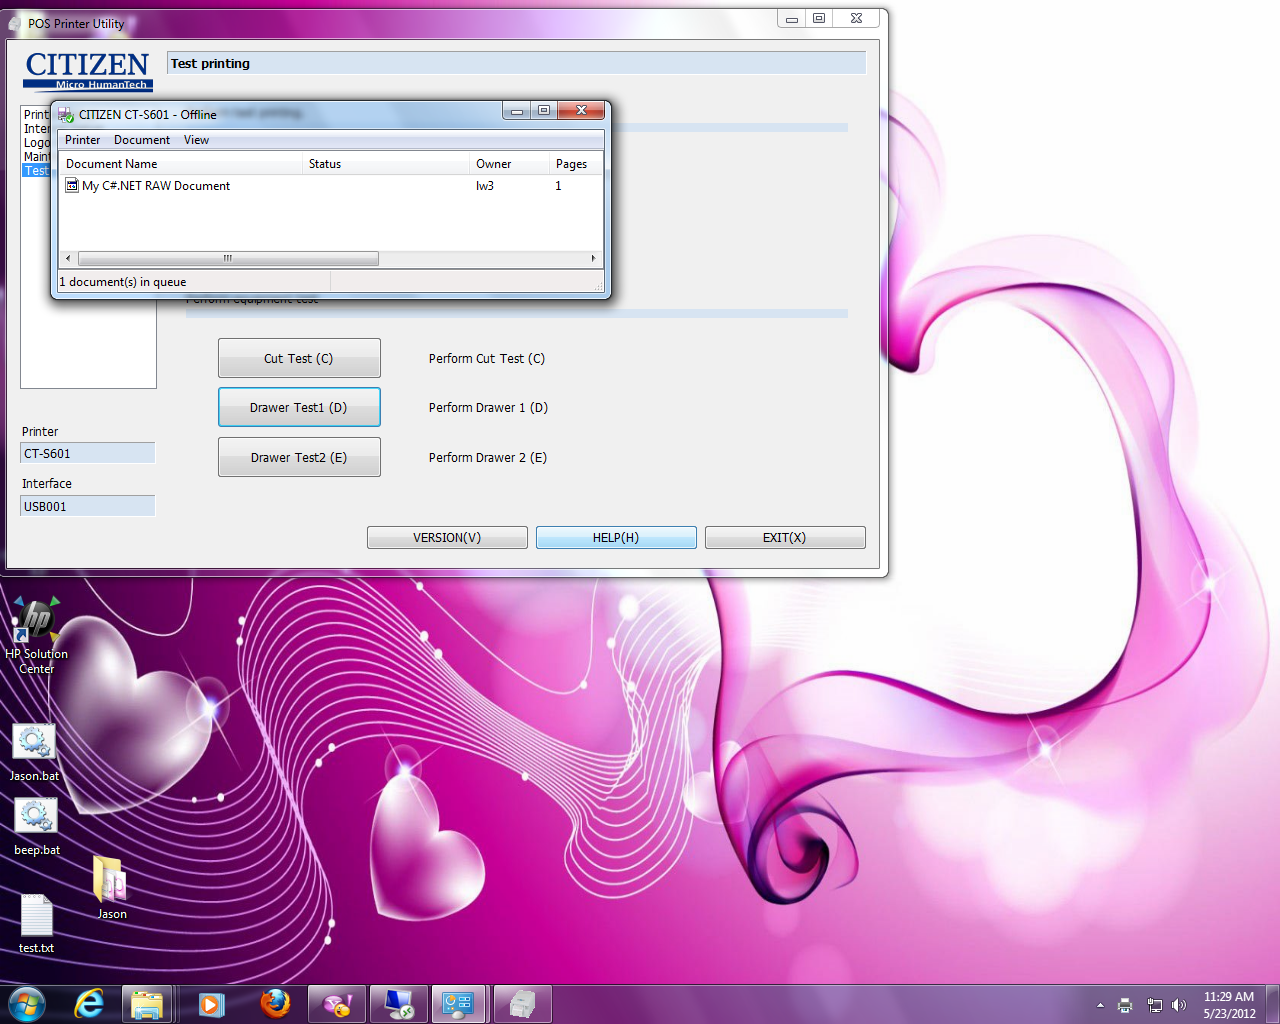Open the View menu in queue window
1280x1024 pixels.
point(196,140)
